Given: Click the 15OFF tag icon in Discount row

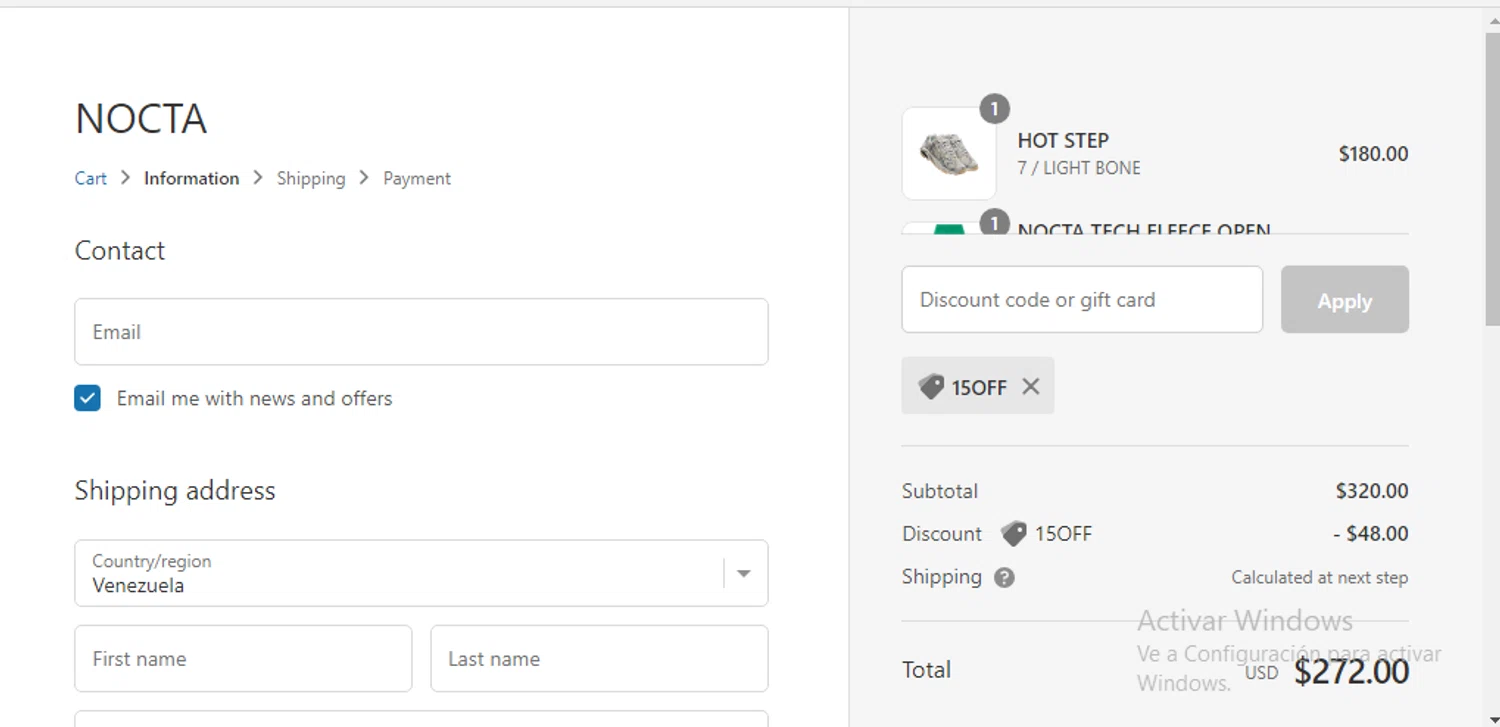Looking at the screenshot, I should click(x=1014, y=534).
